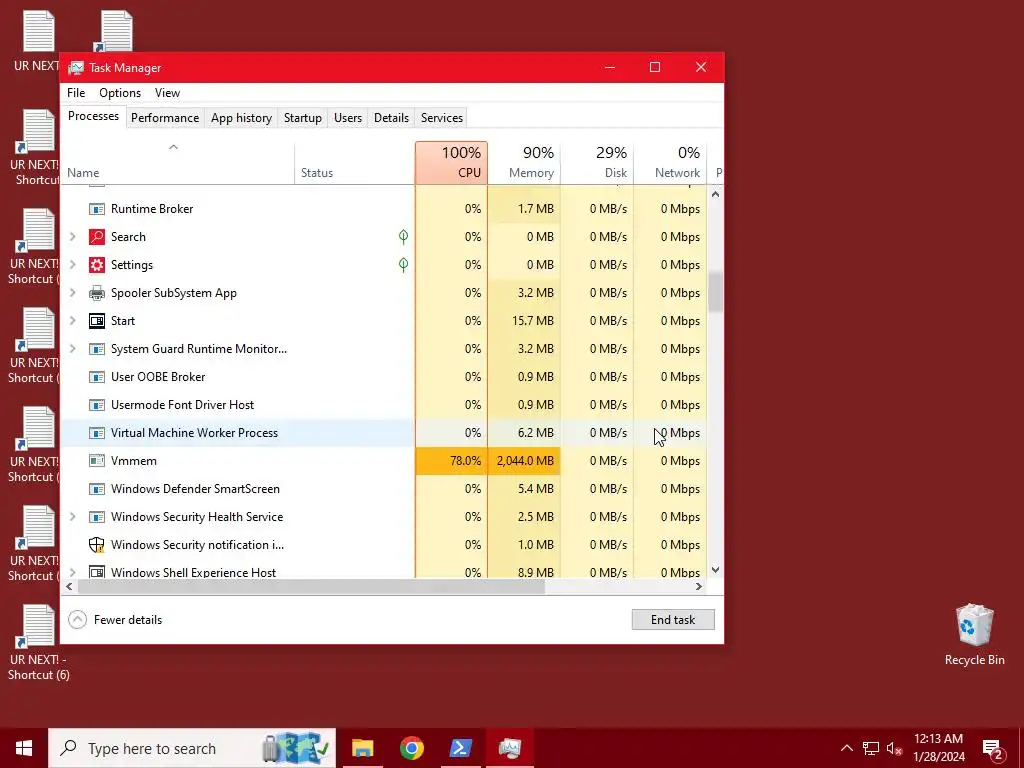Image resolution: width=1024 pixels, height=768 pixels.
Task: Click the horizontal scrollbar thumb
Action: coord(311,586)
